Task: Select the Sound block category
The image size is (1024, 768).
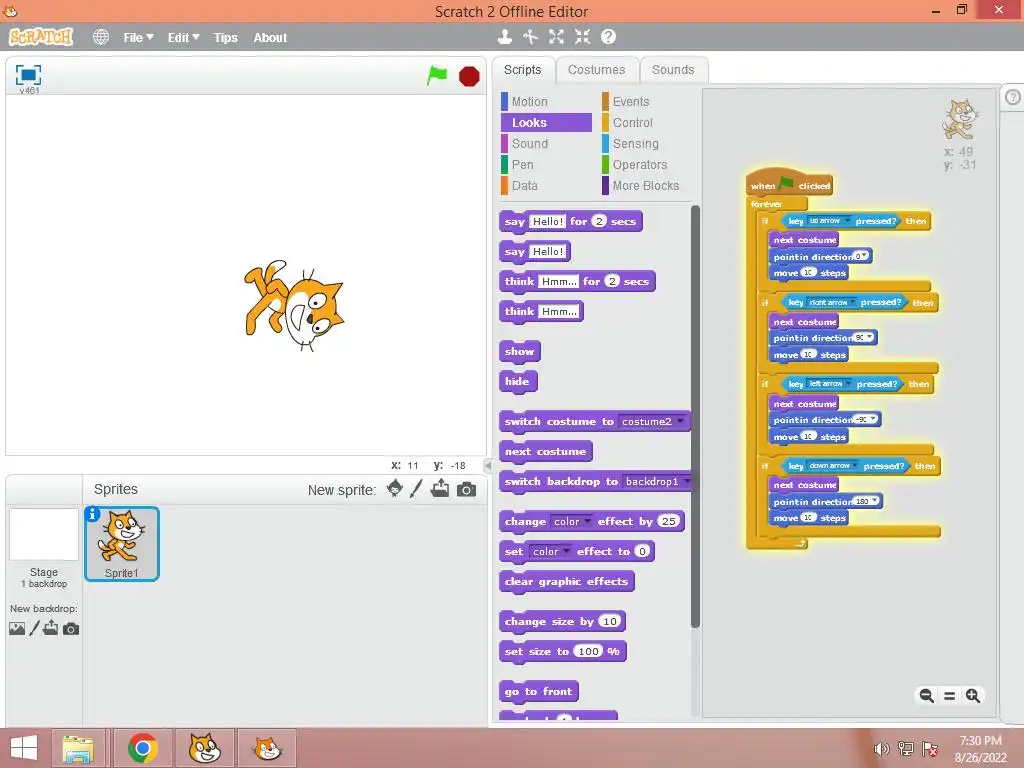Action: [530, 144]
